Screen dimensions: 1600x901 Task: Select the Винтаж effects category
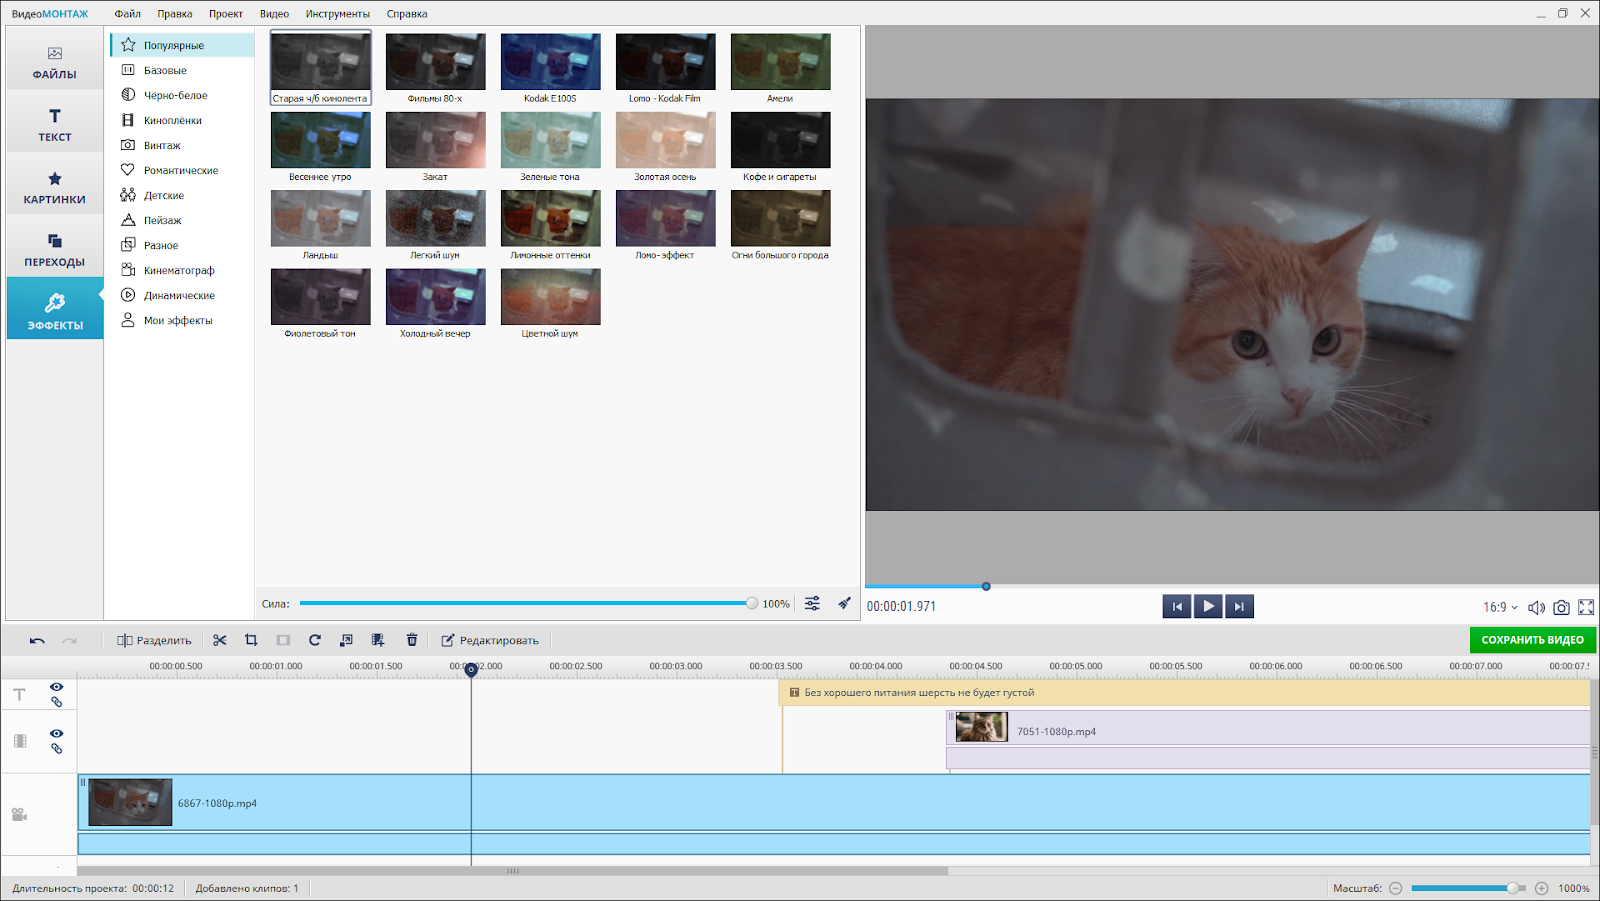click(182, 145)
